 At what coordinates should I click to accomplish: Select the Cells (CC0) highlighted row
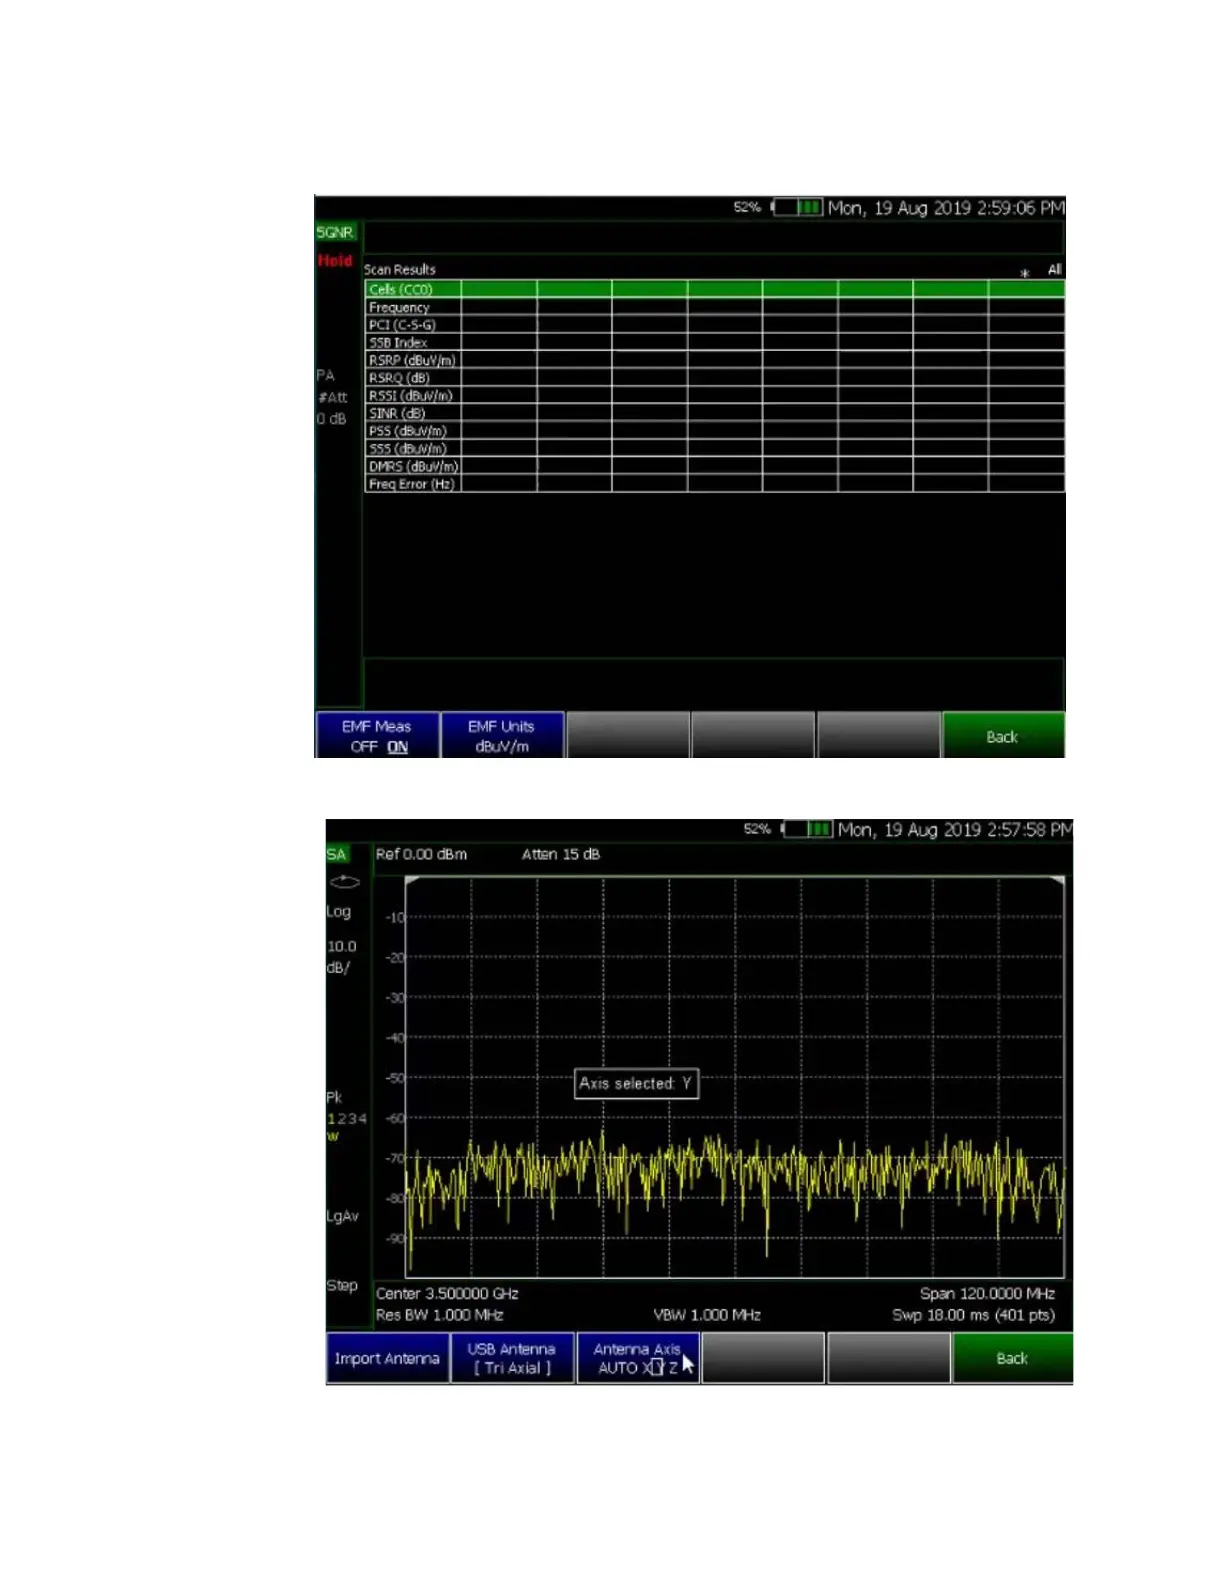coord(401,290)
